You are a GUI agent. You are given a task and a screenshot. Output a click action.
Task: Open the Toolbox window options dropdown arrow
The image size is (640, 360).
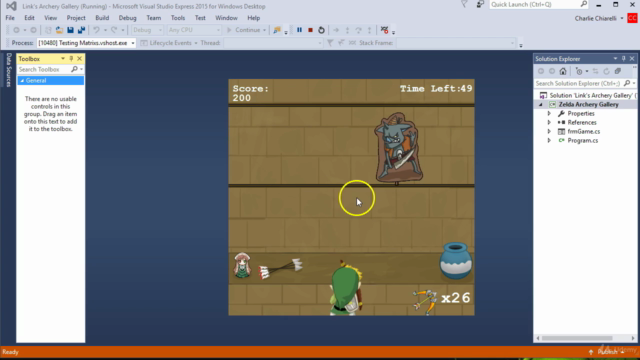point(63,59)
